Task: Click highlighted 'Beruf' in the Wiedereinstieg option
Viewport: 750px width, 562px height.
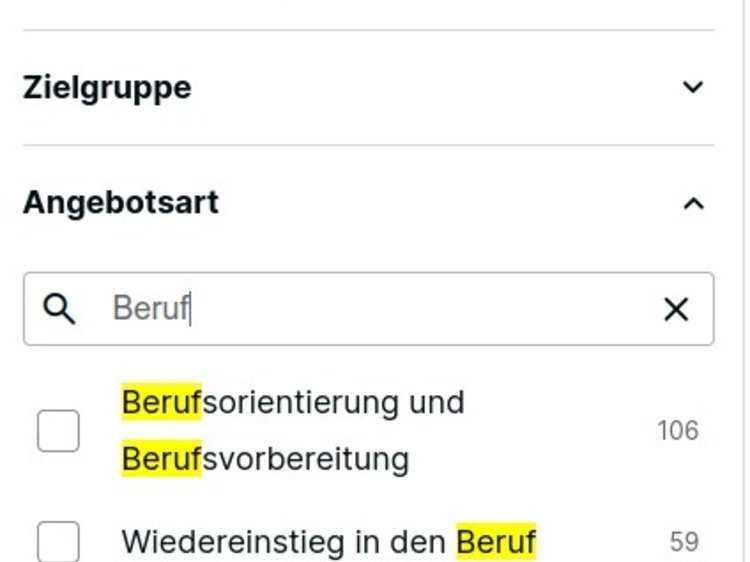Action: [x=496, y=542]
